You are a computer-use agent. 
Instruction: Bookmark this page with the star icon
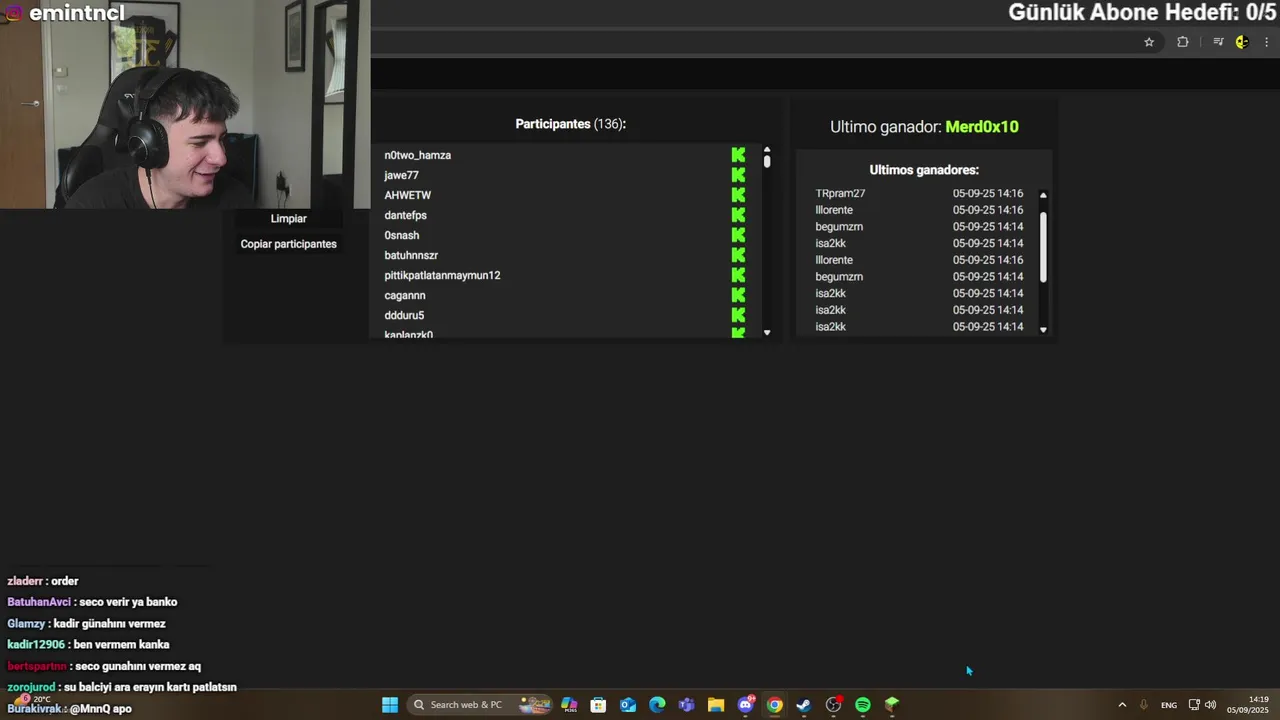1149,42
